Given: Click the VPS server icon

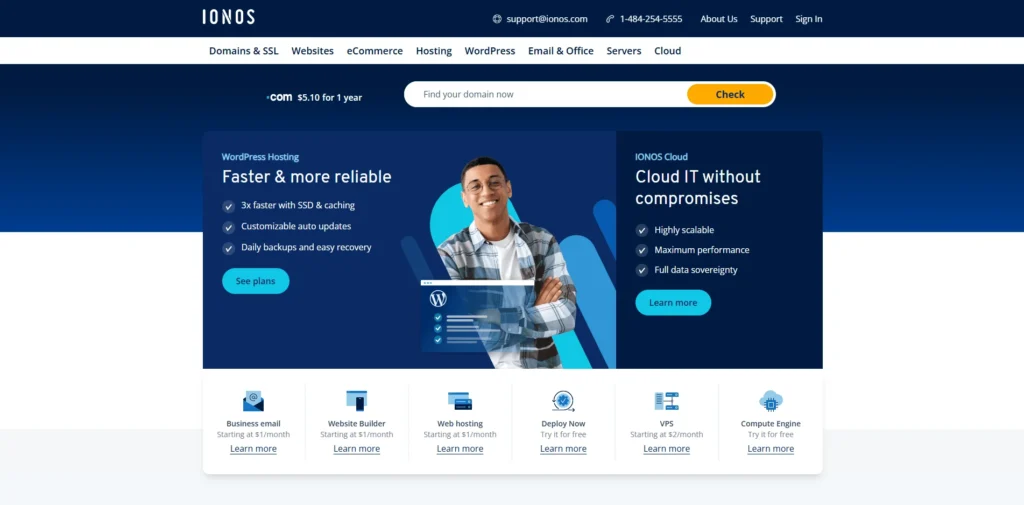Looking at the screenshot, I should tap(667, 400).
